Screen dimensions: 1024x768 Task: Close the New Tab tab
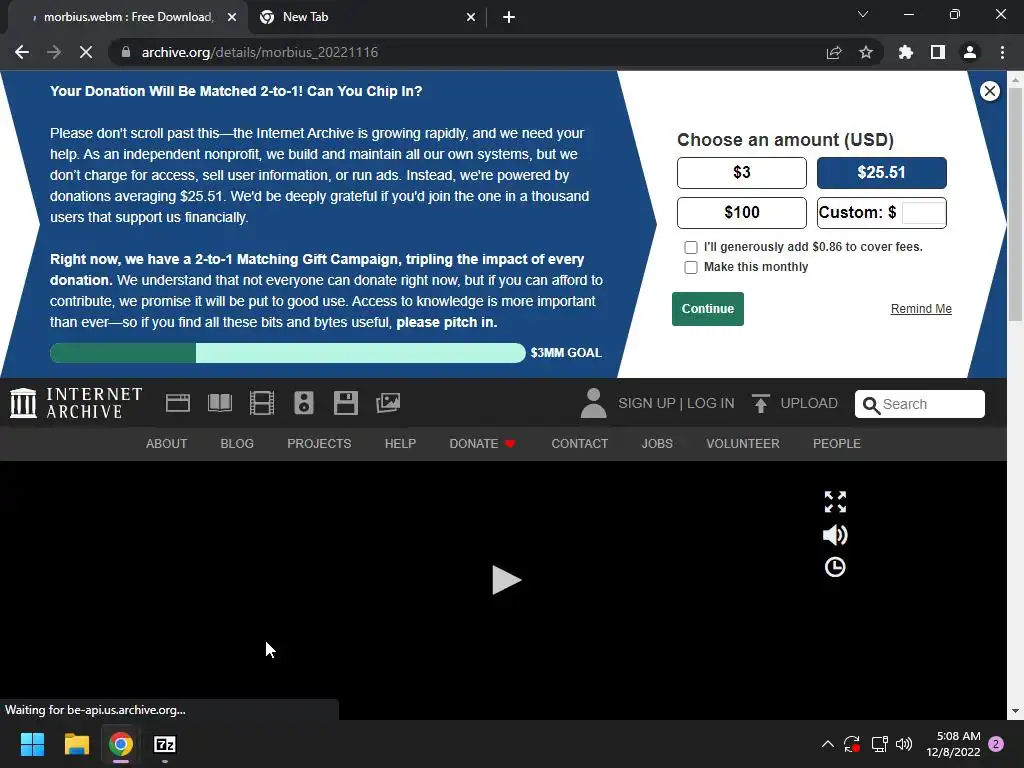click(x=471, y=18)
